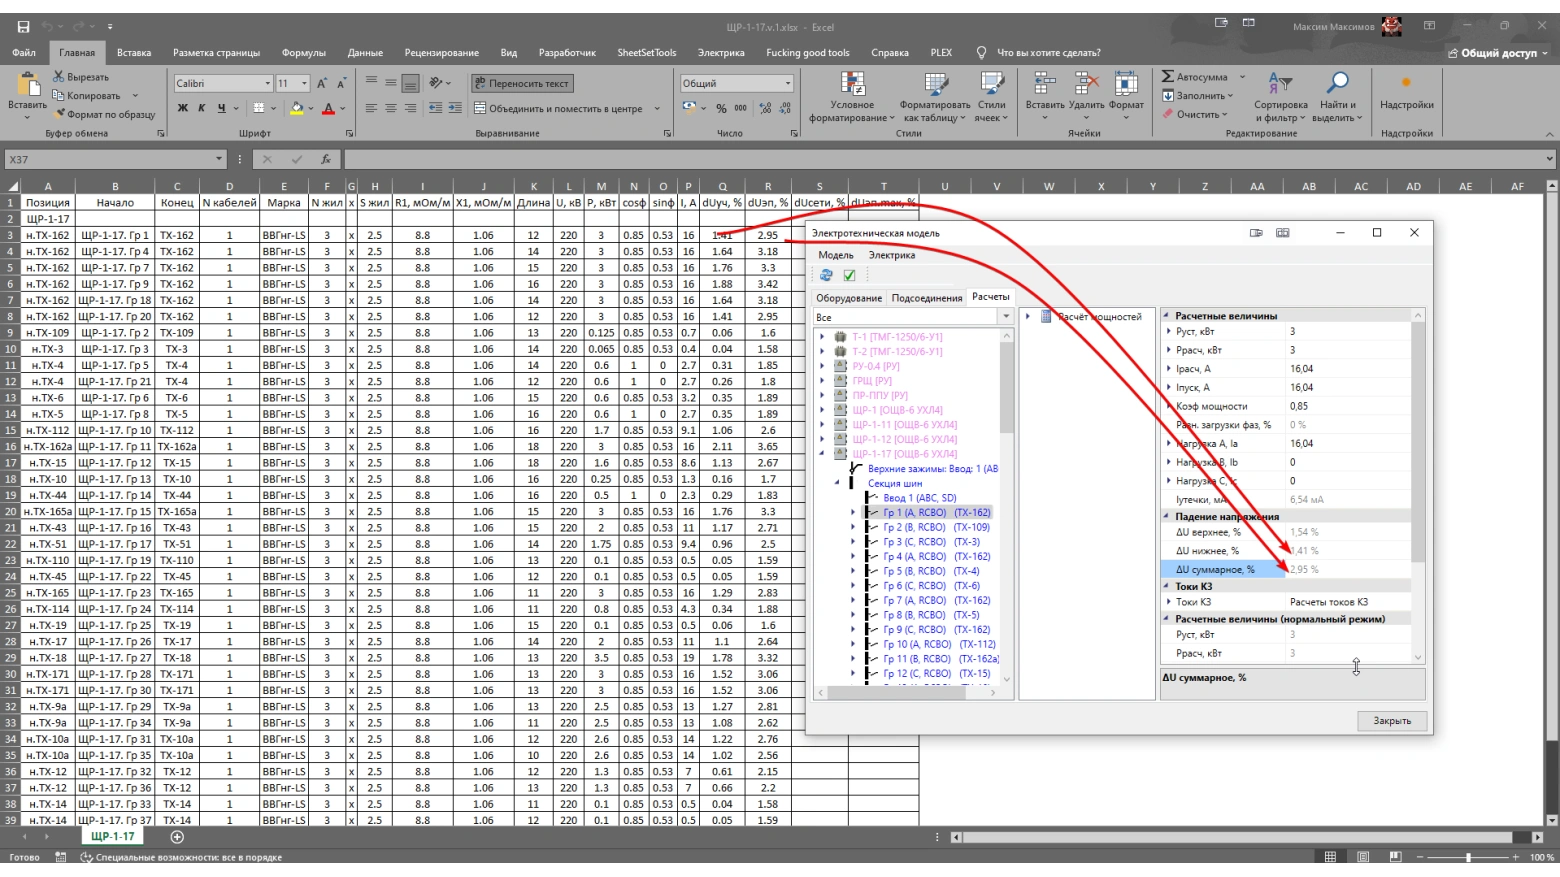Click the zoom slider handle in the status bar
The width and height of the screenshot is (1560, 877).
pyautogui.click(x=1468, y=858)
